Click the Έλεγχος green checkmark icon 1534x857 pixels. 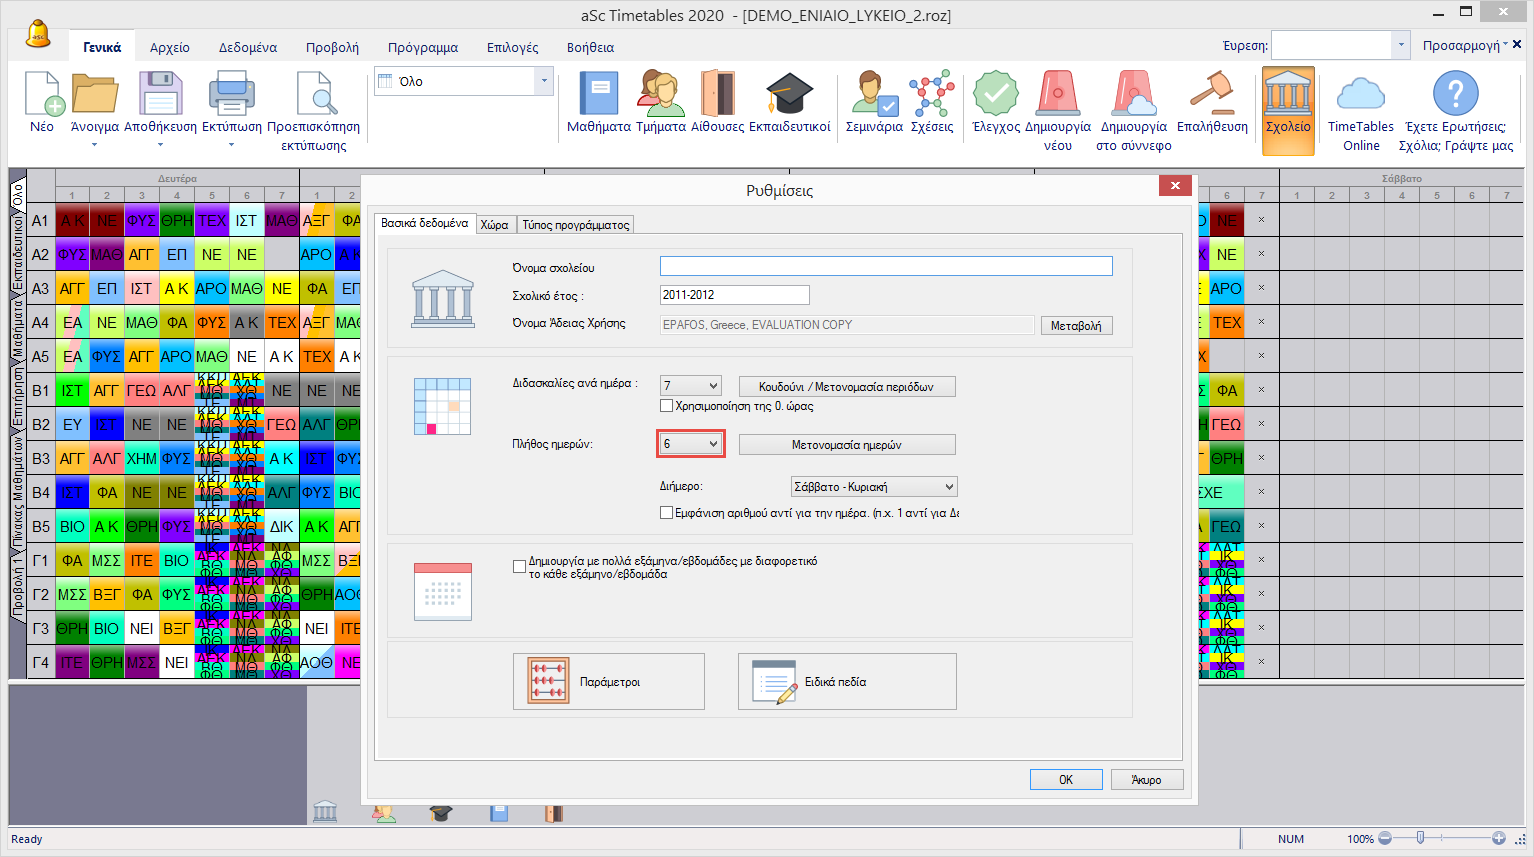click(995, 95)
